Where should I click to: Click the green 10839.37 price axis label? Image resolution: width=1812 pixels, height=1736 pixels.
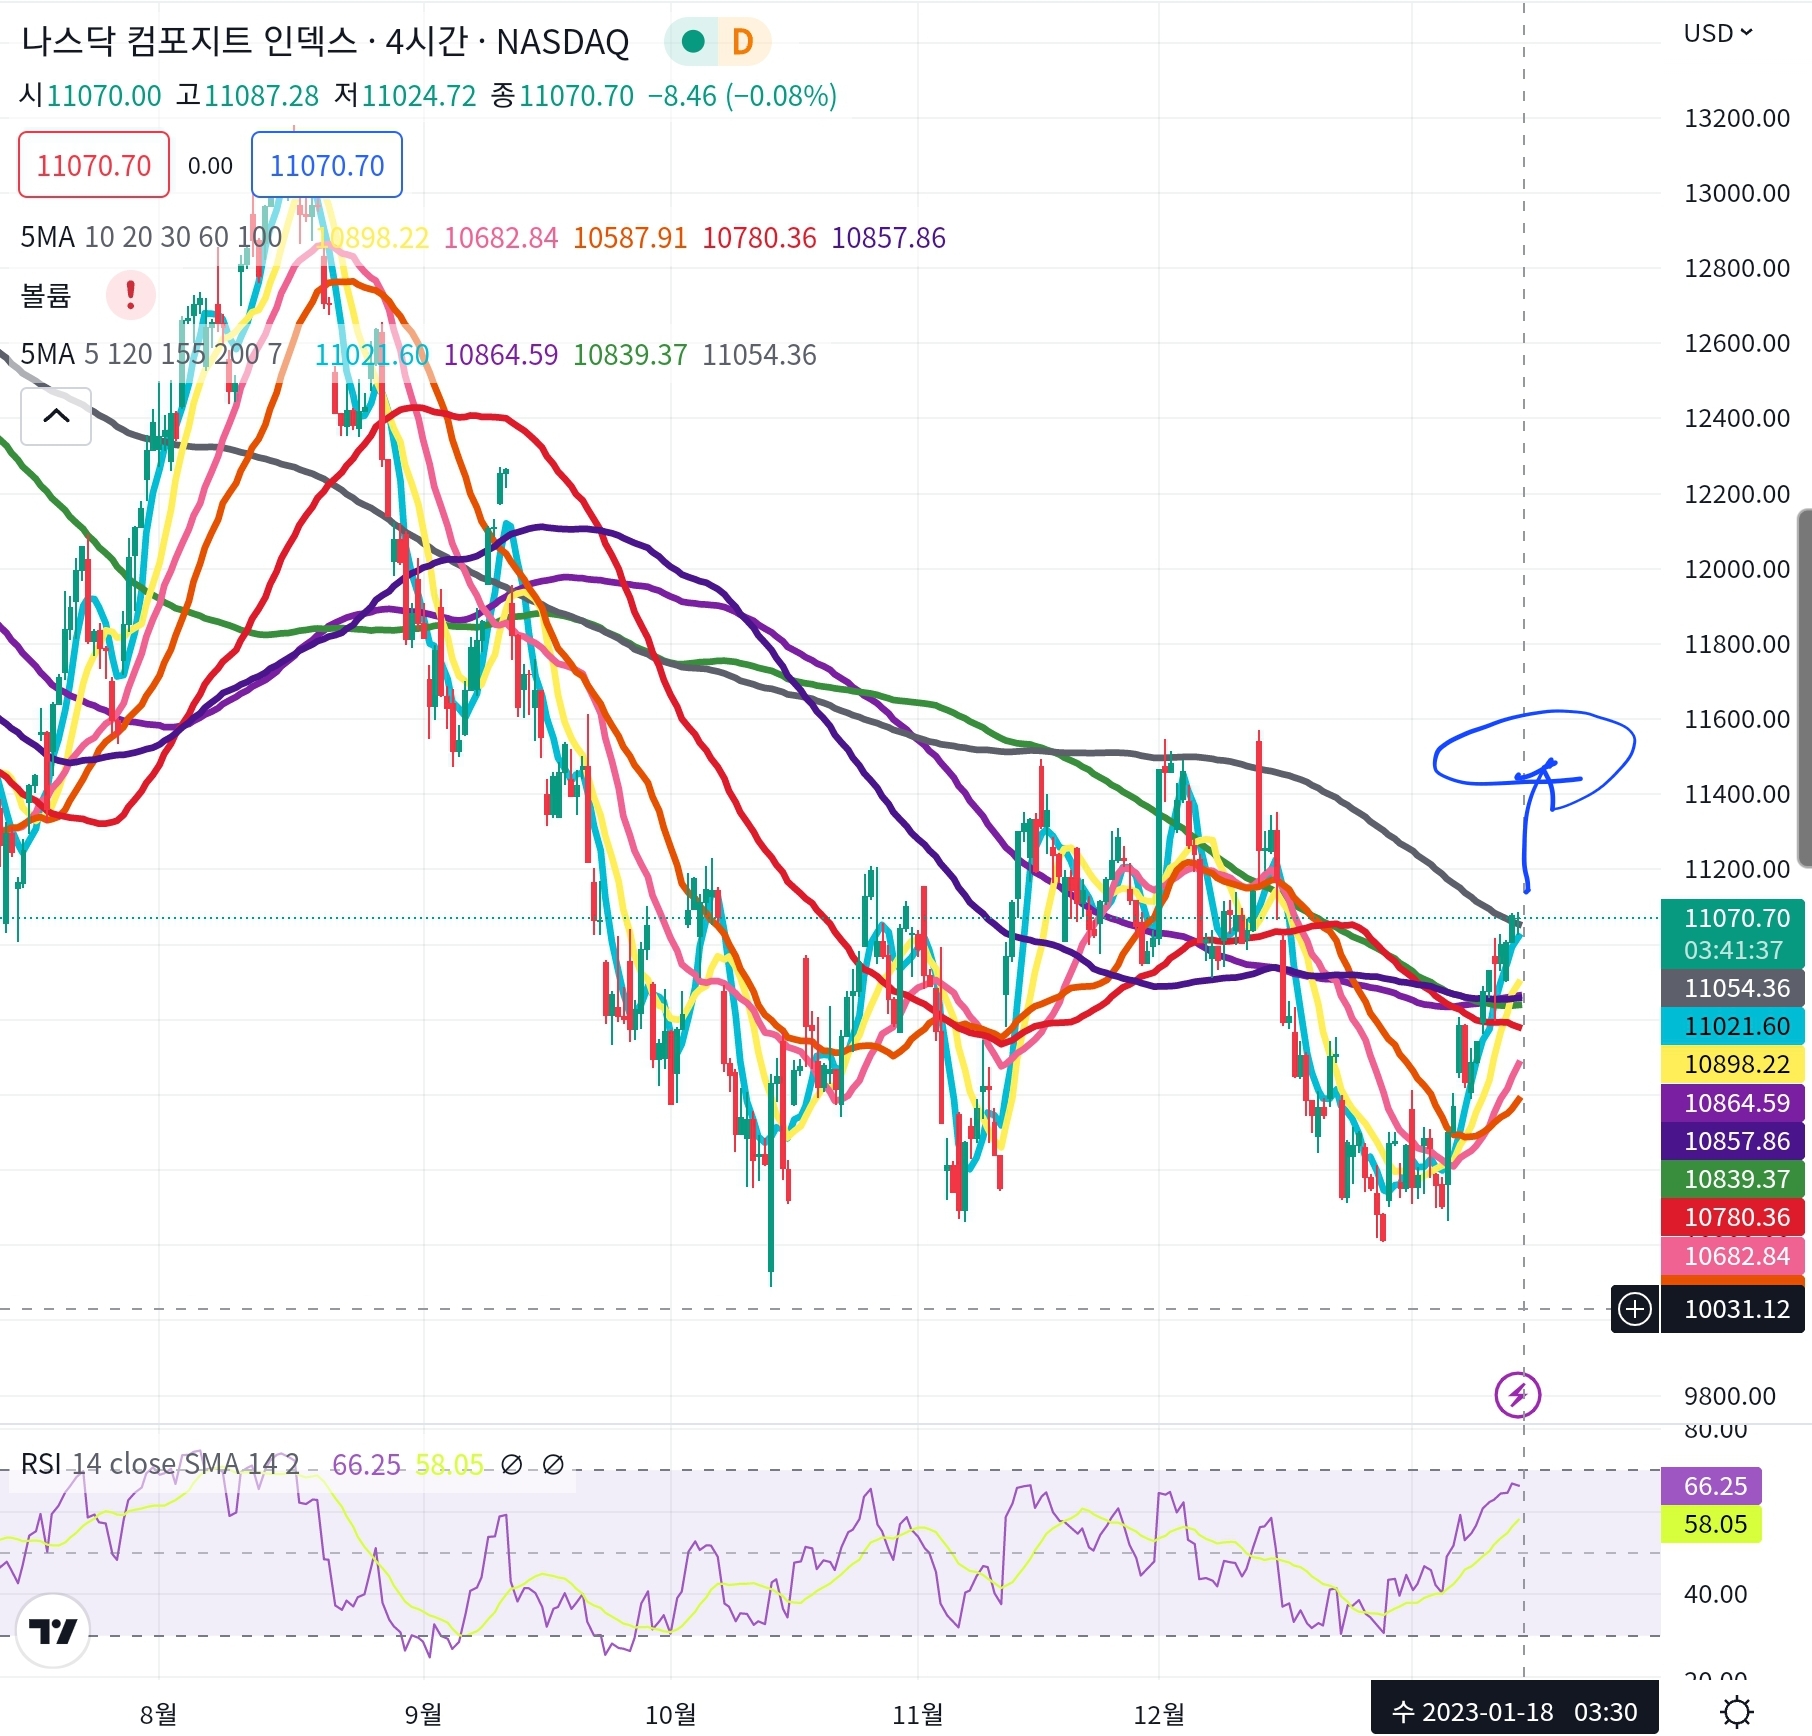[x=1733, y=1179]
